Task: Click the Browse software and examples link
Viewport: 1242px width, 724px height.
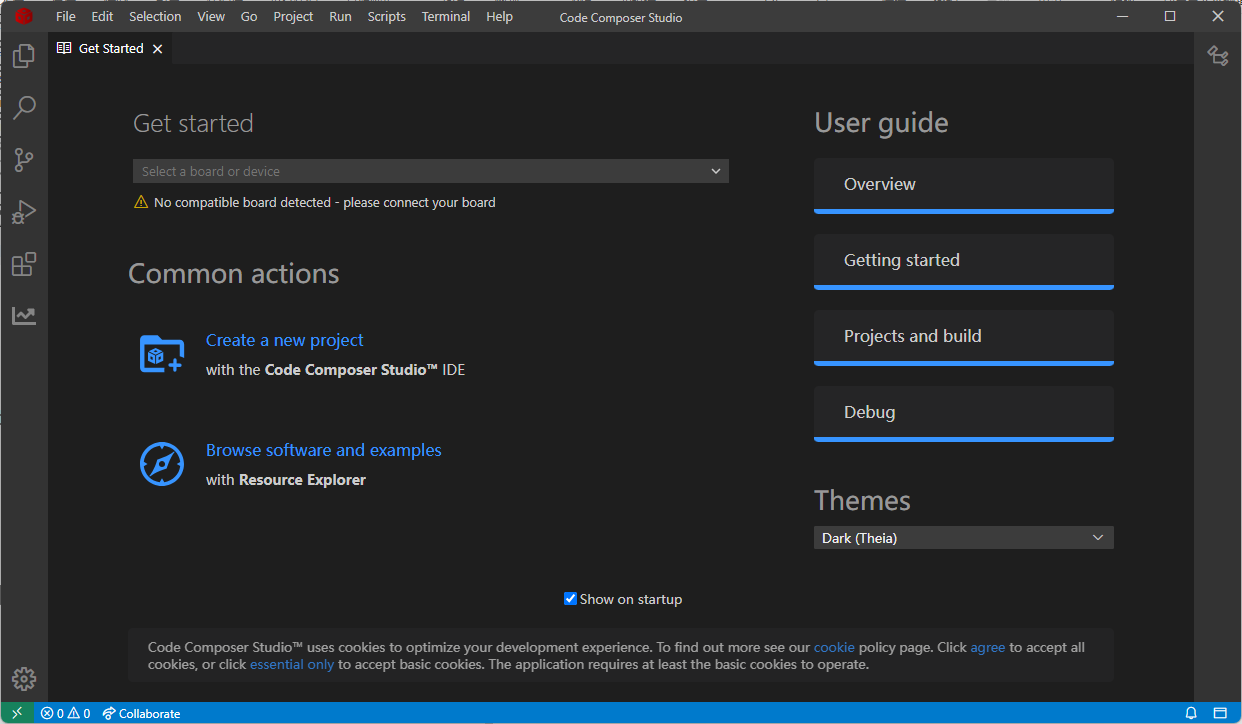Action: [x=324, y=450]
